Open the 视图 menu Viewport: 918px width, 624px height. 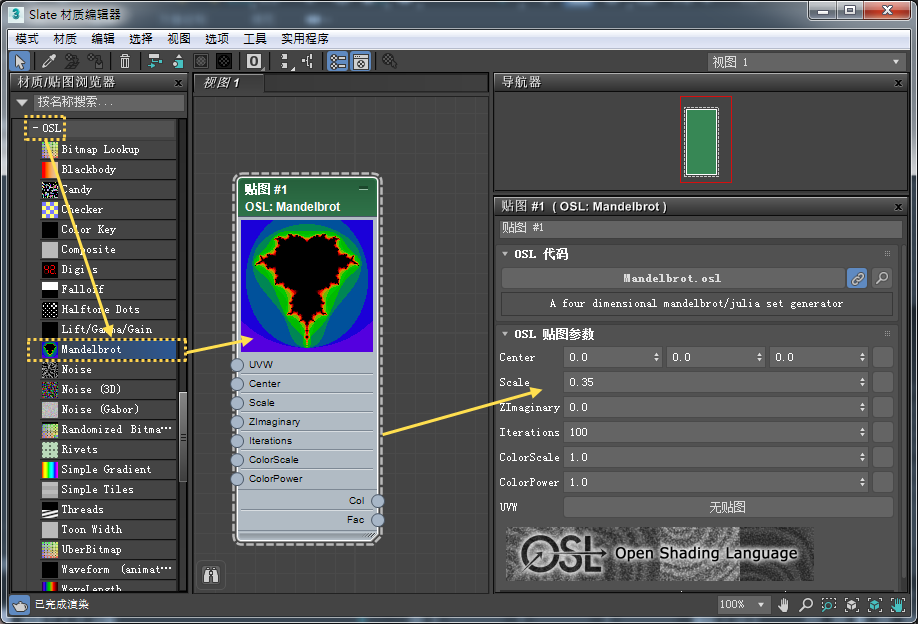click(x=179, y=39)
